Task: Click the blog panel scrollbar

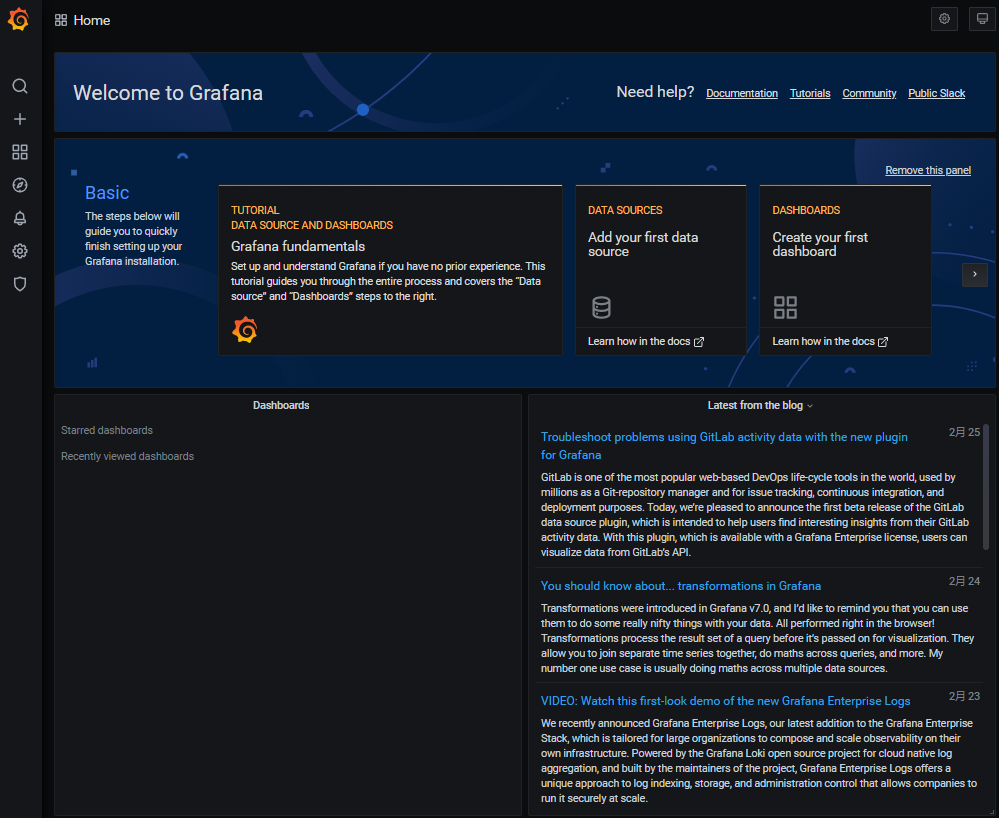Action: (986, 487)
